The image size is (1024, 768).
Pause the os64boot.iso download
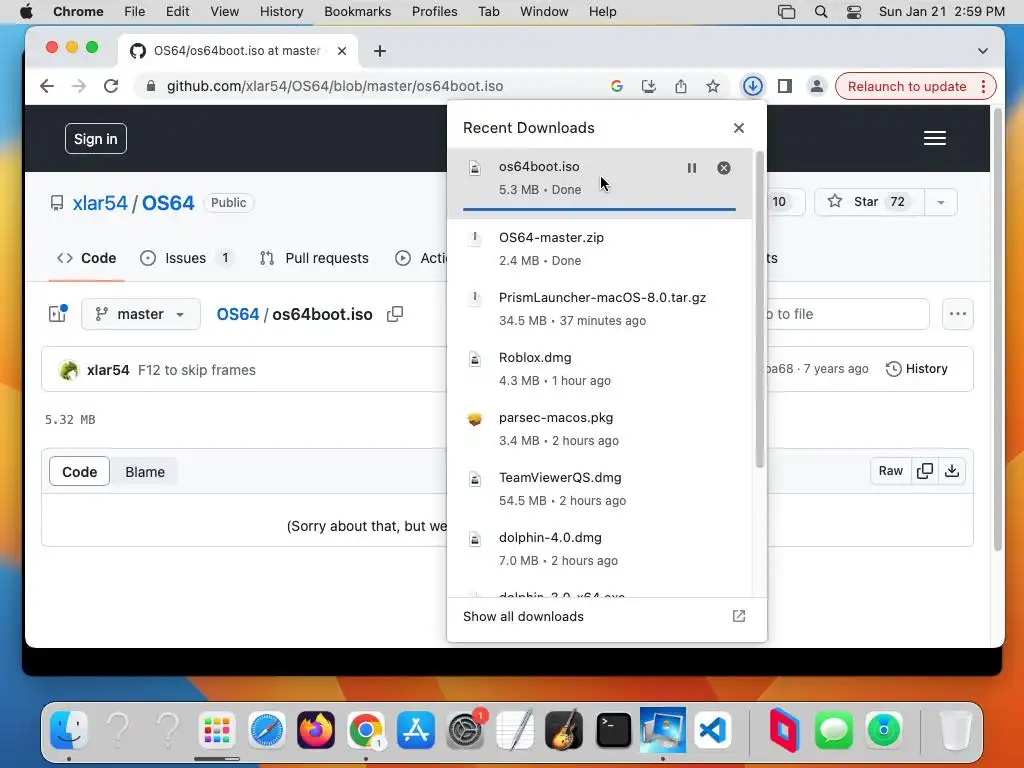692,168
